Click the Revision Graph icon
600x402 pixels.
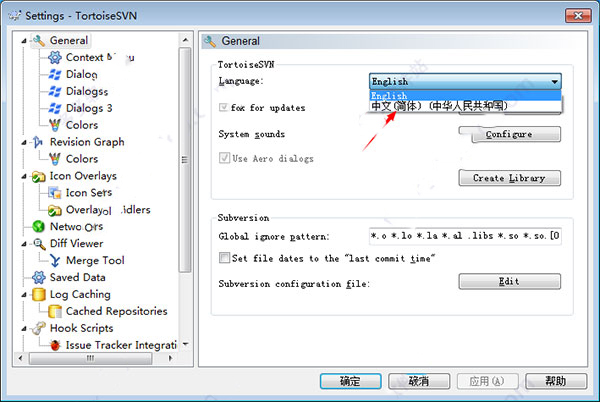(38, 142)
